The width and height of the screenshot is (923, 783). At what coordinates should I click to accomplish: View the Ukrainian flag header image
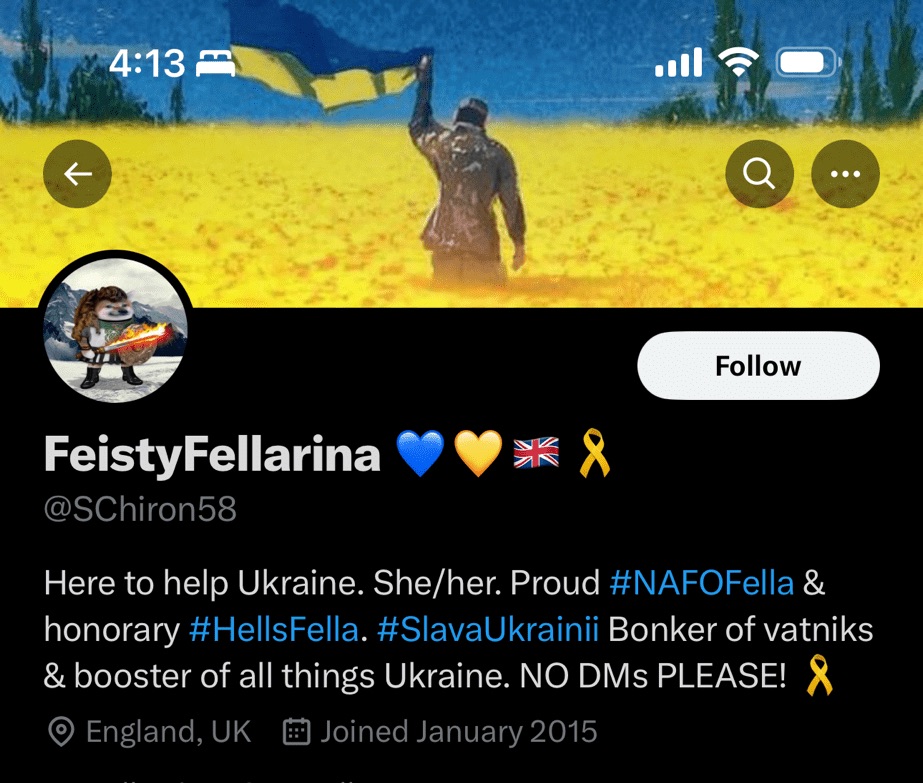[462, 153]
